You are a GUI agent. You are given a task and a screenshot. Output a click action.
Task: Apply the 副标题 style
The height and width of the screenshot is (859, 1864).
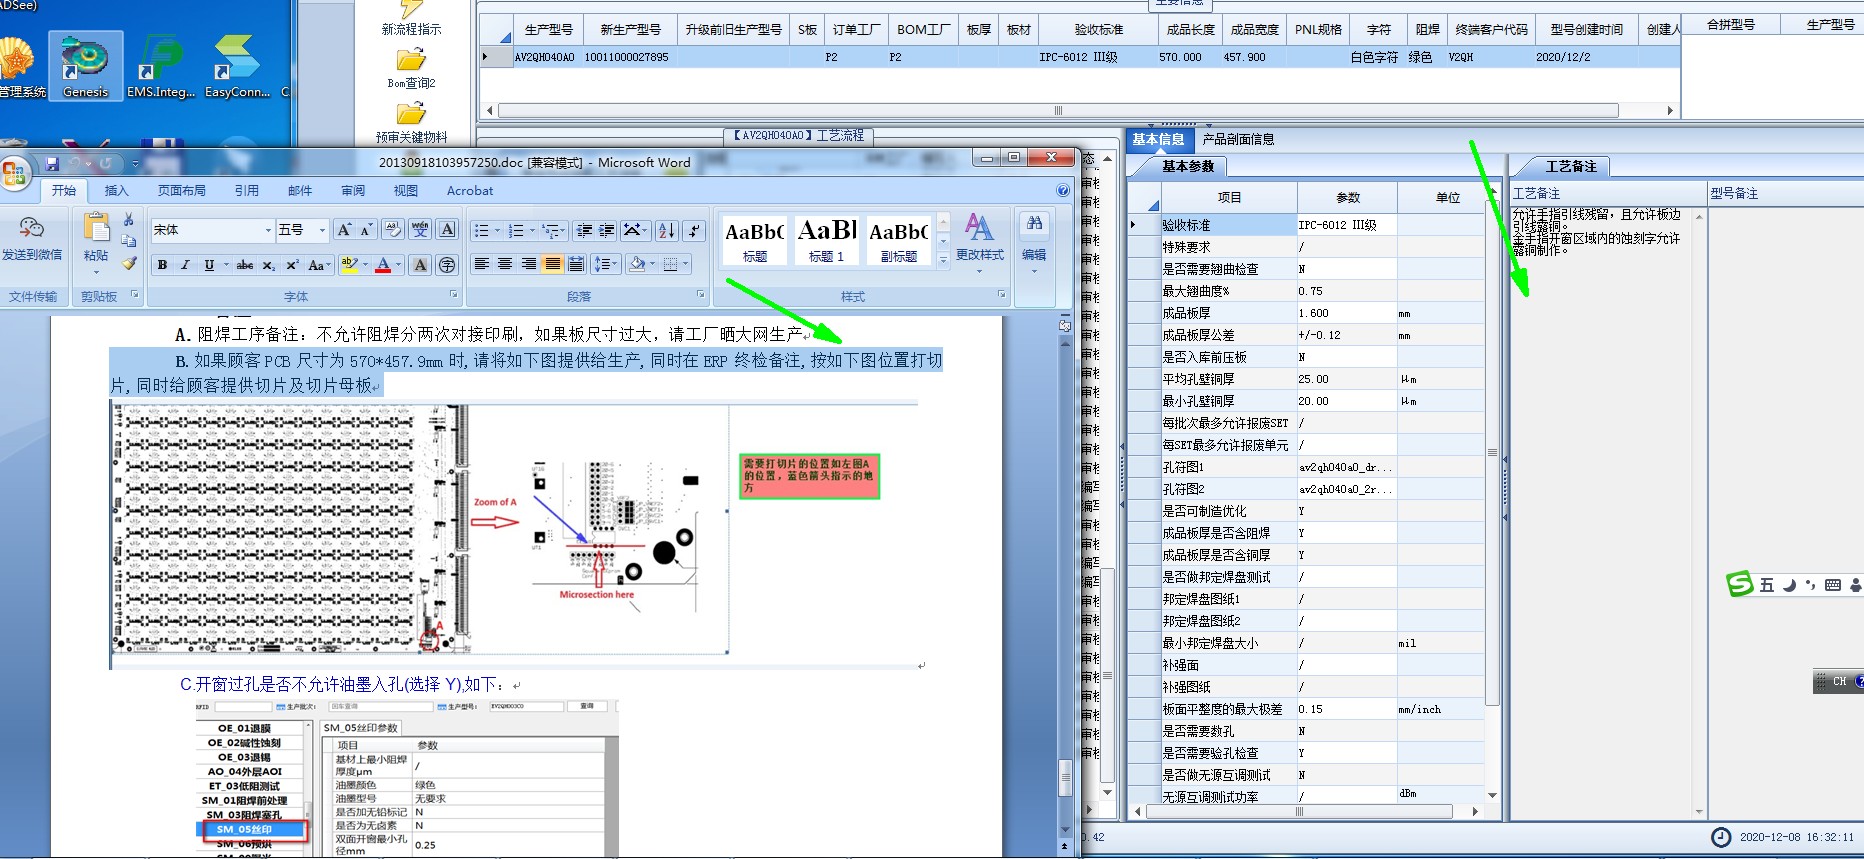(898, 240)
